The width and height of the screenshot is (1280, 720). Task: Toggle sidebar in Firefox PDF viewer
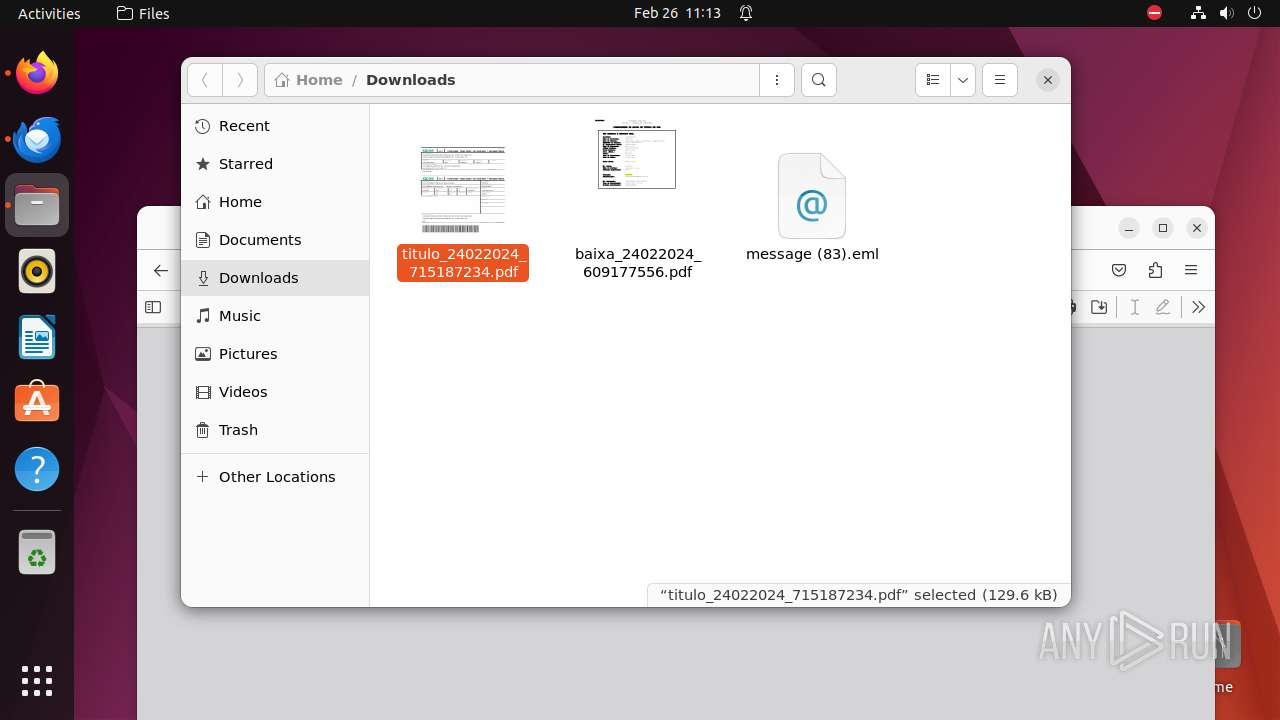[x=153, y=307]
